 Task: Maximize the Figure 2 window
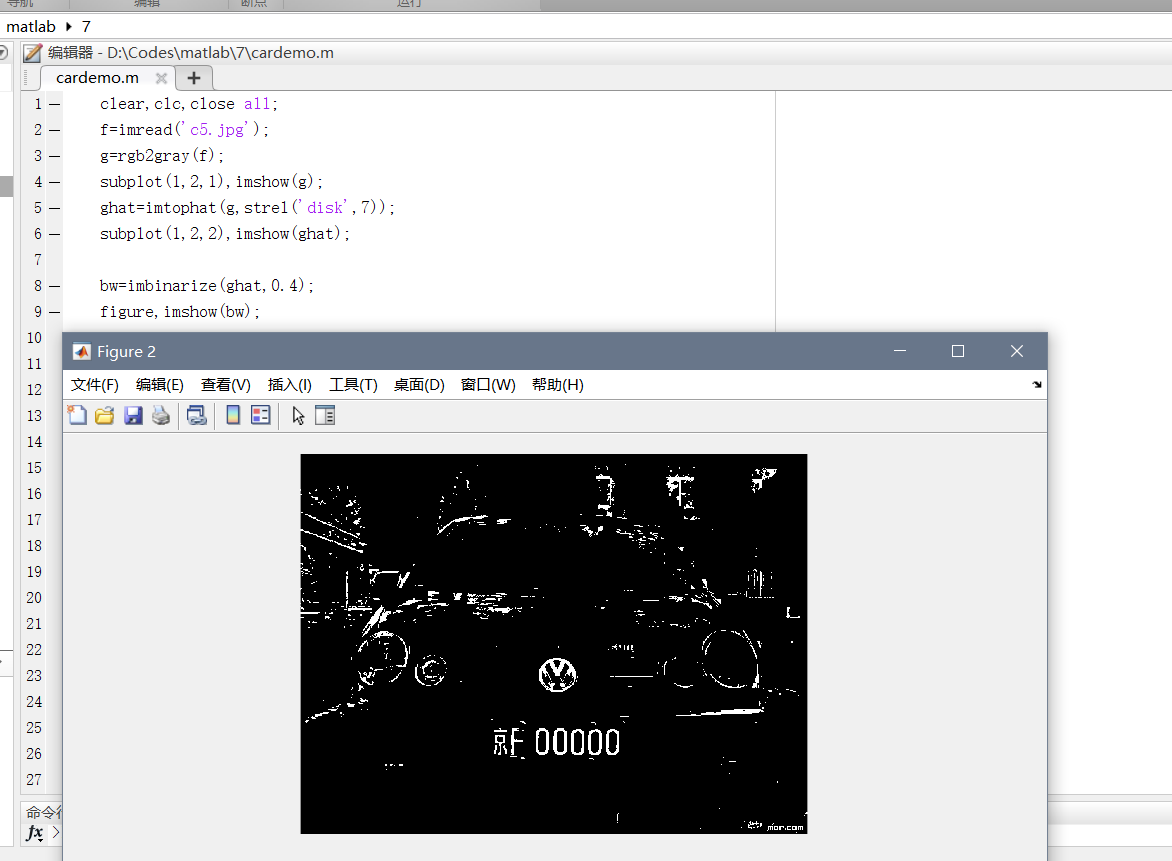(957, 351)
